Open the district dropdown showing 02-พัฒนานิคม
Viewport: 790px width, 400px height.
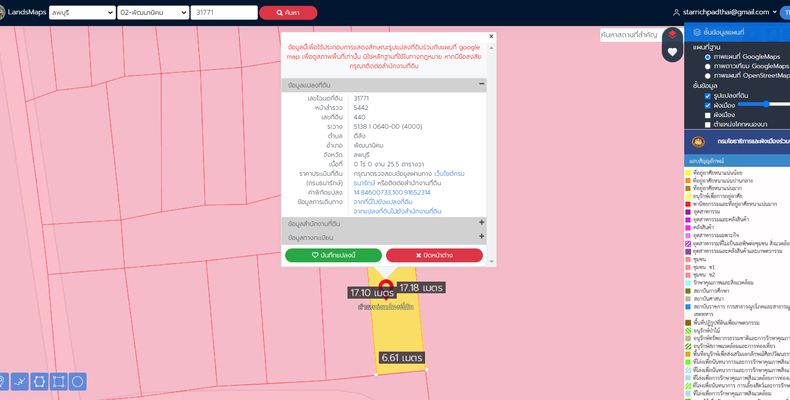tap(153, 13)
